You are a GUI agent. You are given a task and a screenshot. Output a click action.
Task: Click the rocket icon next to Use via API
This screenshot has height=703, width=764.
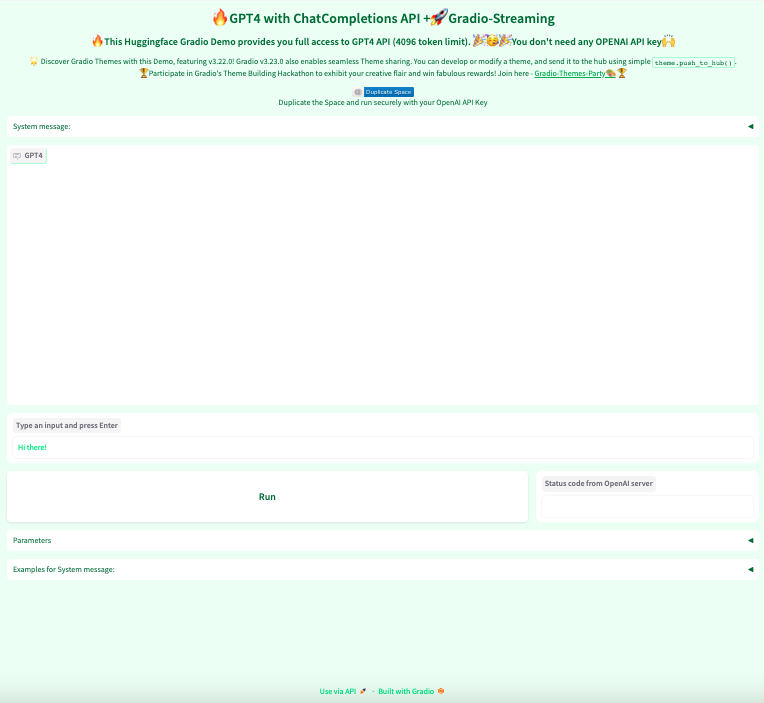click(363, 691)
